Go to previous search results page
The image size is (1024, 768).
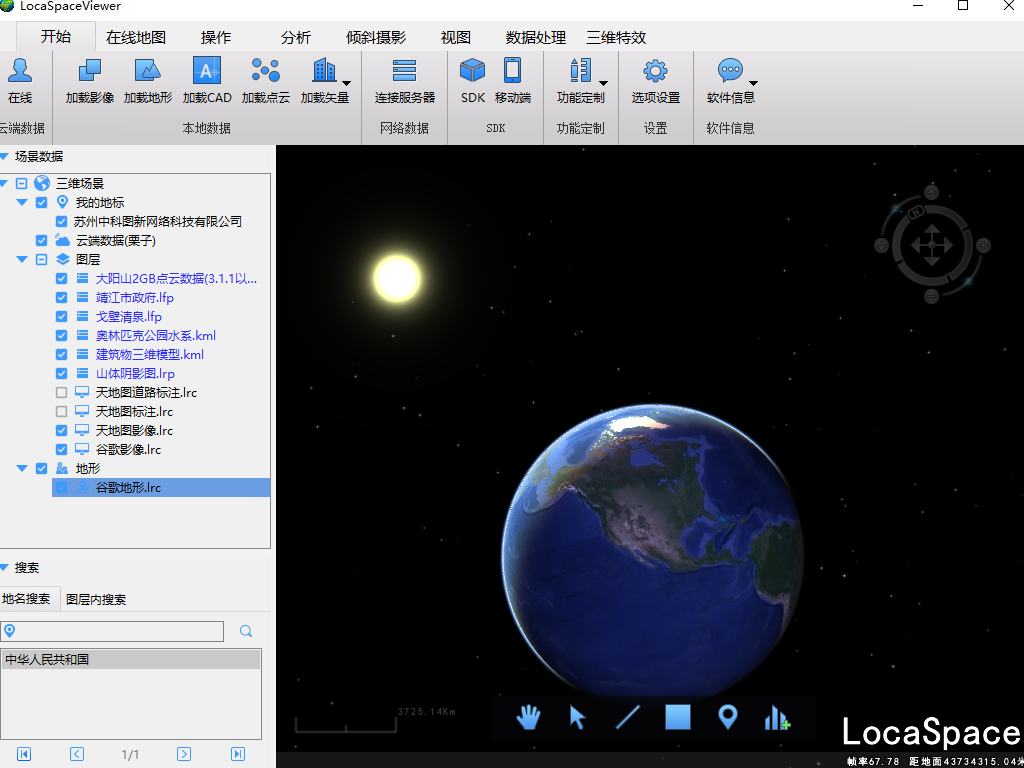(x=77, y=754)
